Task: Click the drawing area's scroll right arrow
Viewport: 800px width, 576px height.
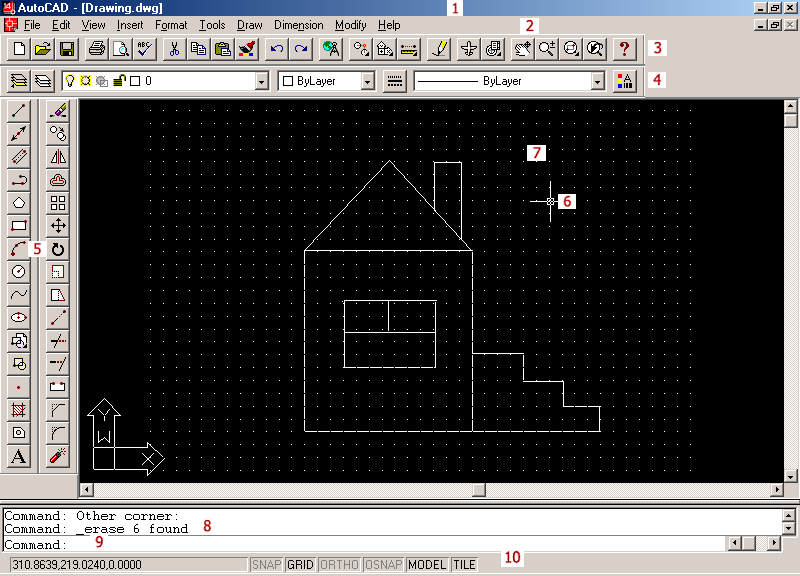Action: click(777, 490)
